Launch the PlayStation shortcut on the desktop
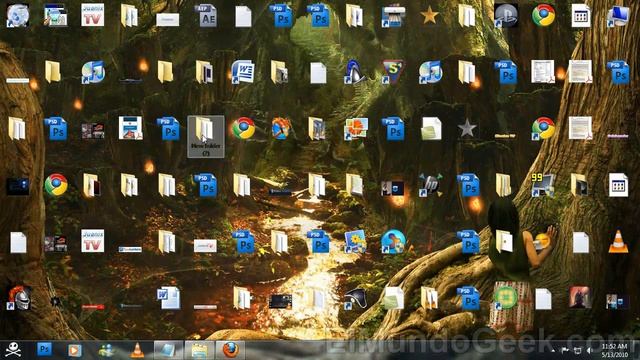The width and height of the screenshot is (640, 360). (x=506, y=16)
